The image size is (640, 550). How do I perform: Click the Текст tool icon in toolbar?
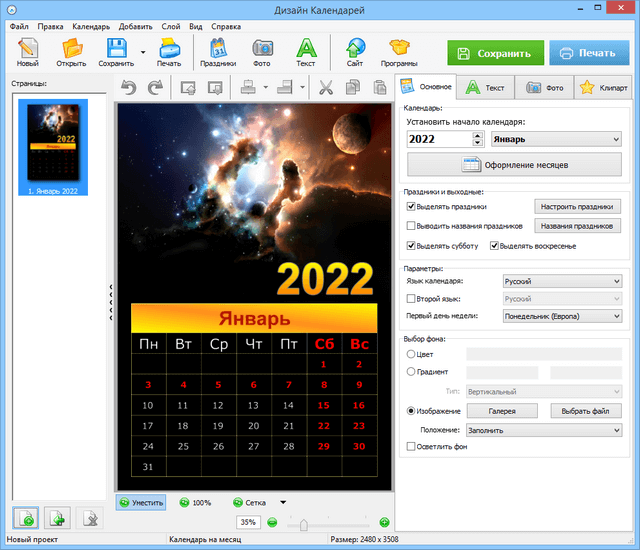[x=305, y=50]
